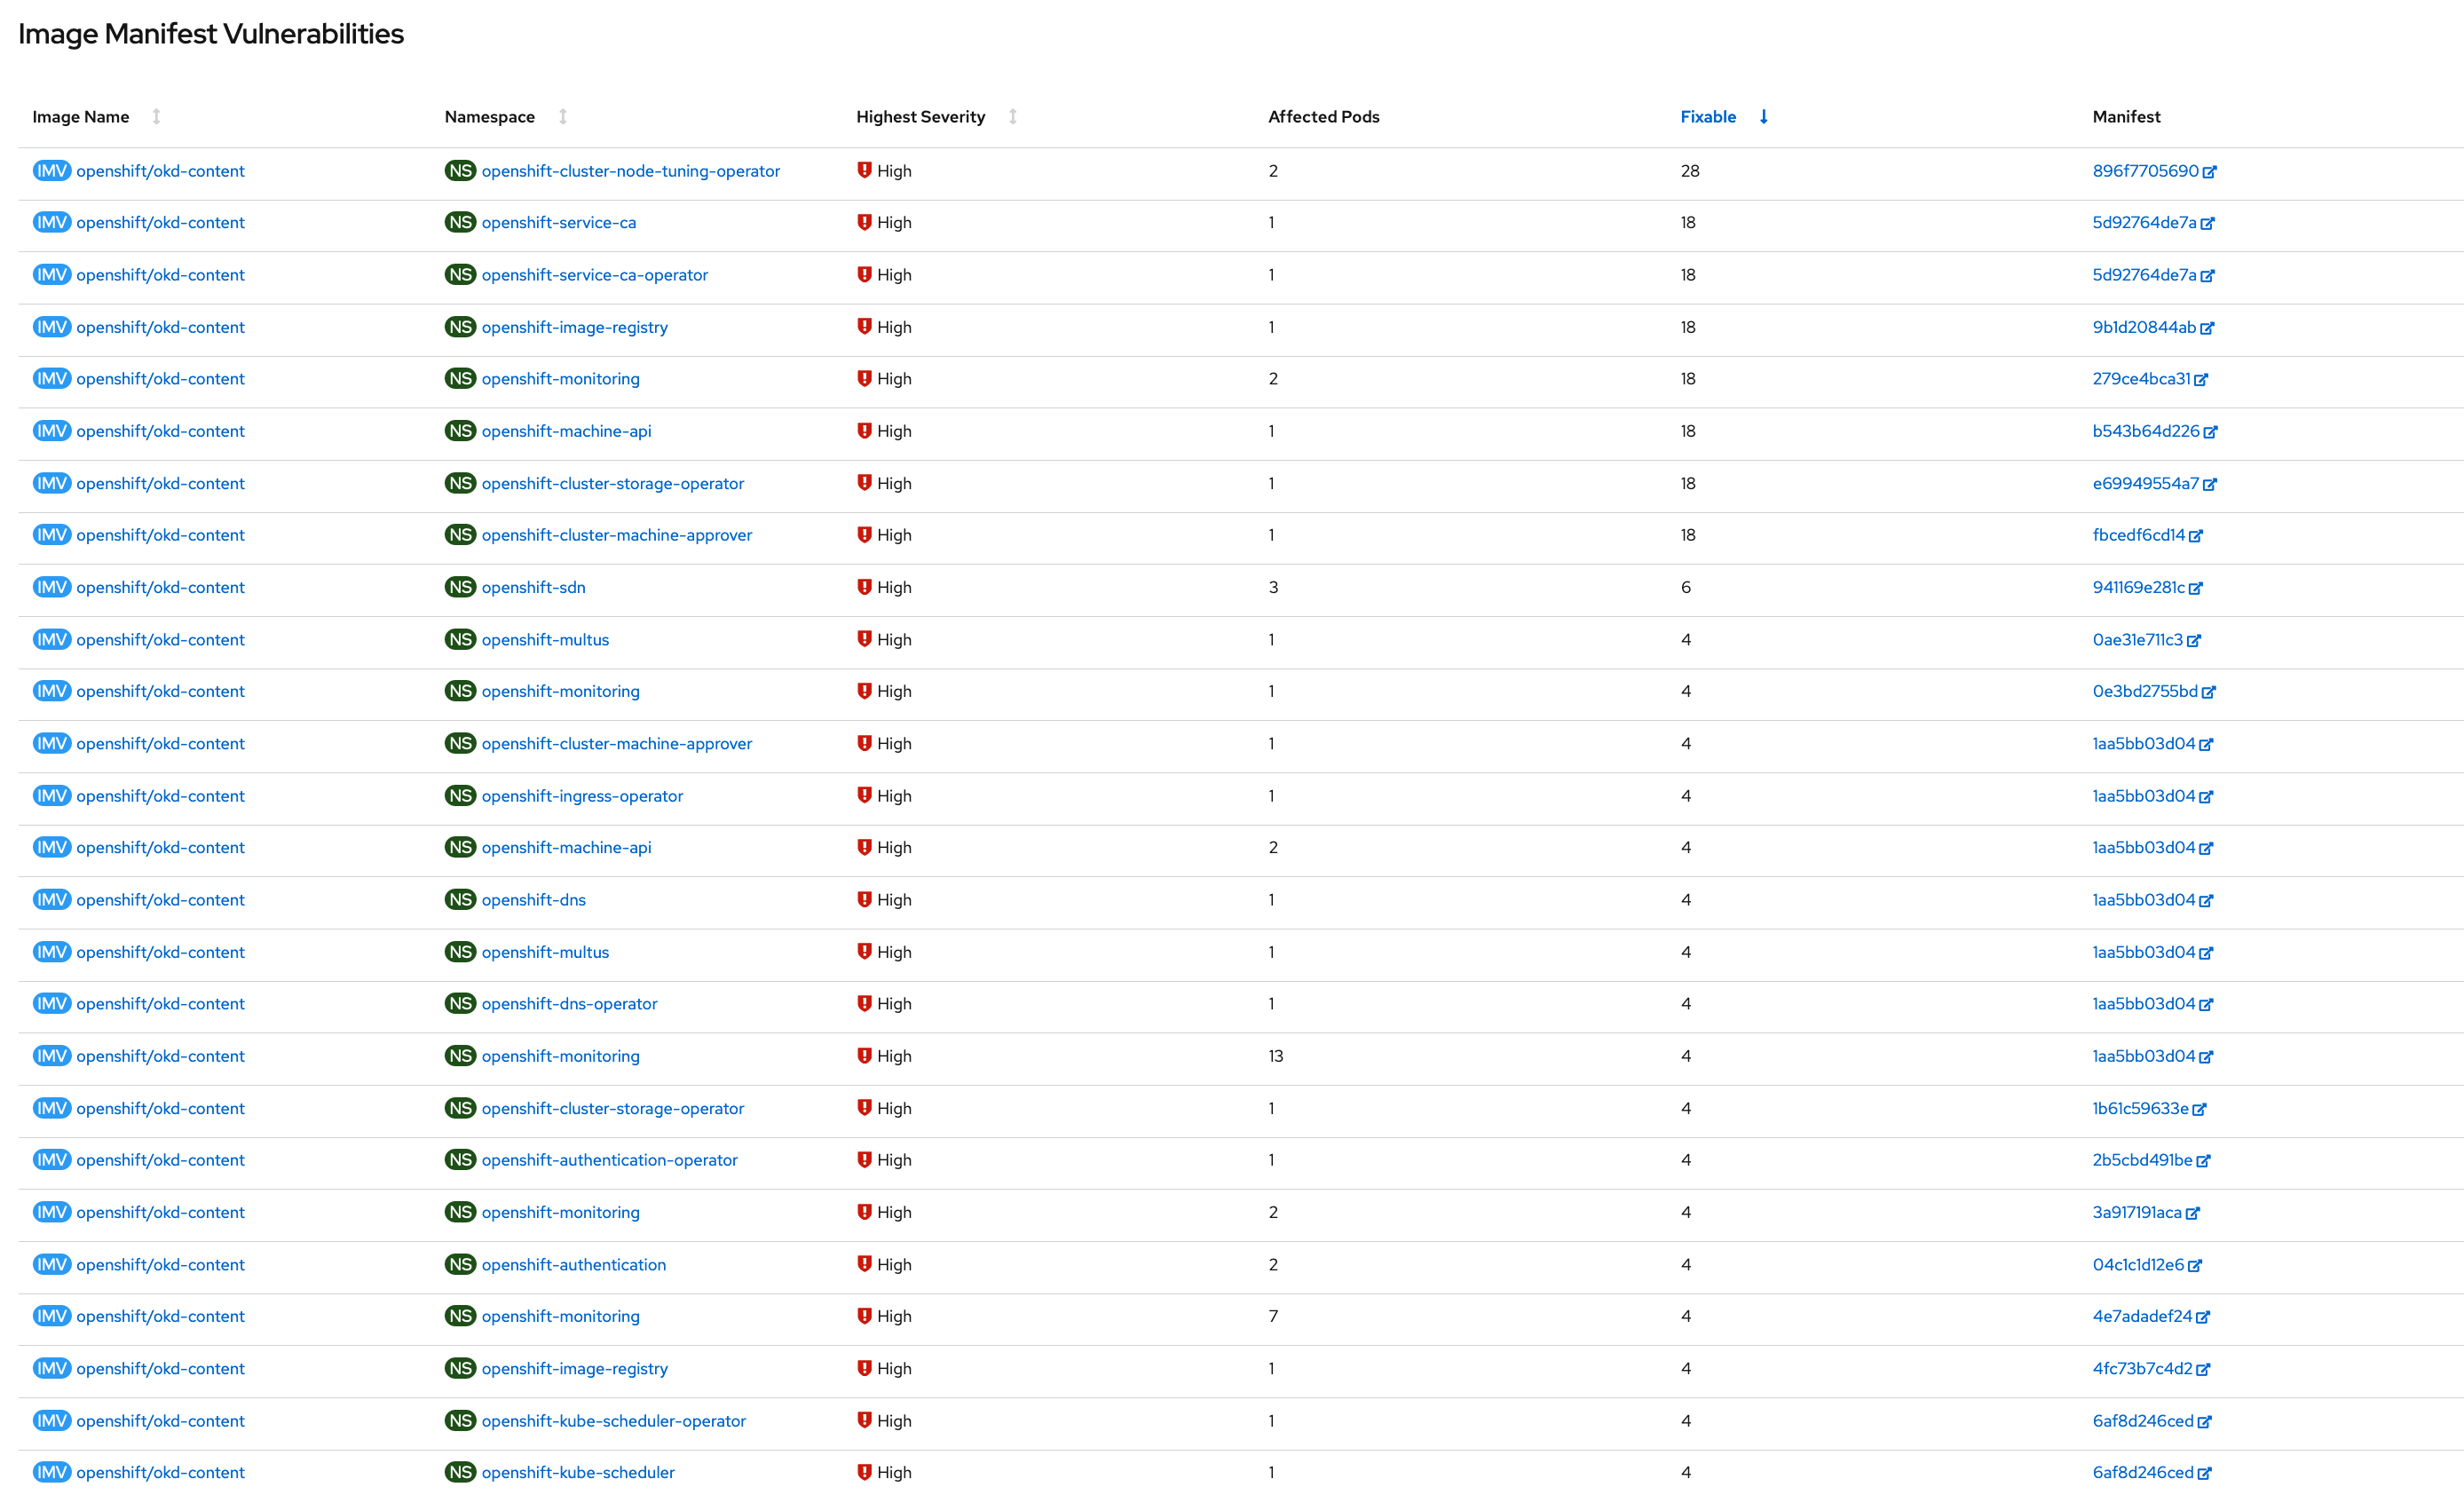2464x1495 pixels.
Task: Click external link icon beside manifest 04c1c1d12e6
Action: point(2195,1265)
